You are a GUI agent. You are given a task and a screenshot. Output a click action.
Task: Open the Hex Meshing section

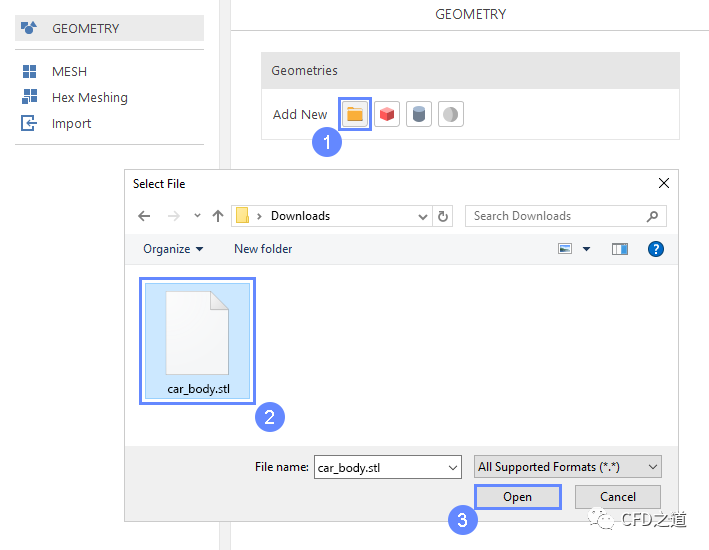point(89,98)
